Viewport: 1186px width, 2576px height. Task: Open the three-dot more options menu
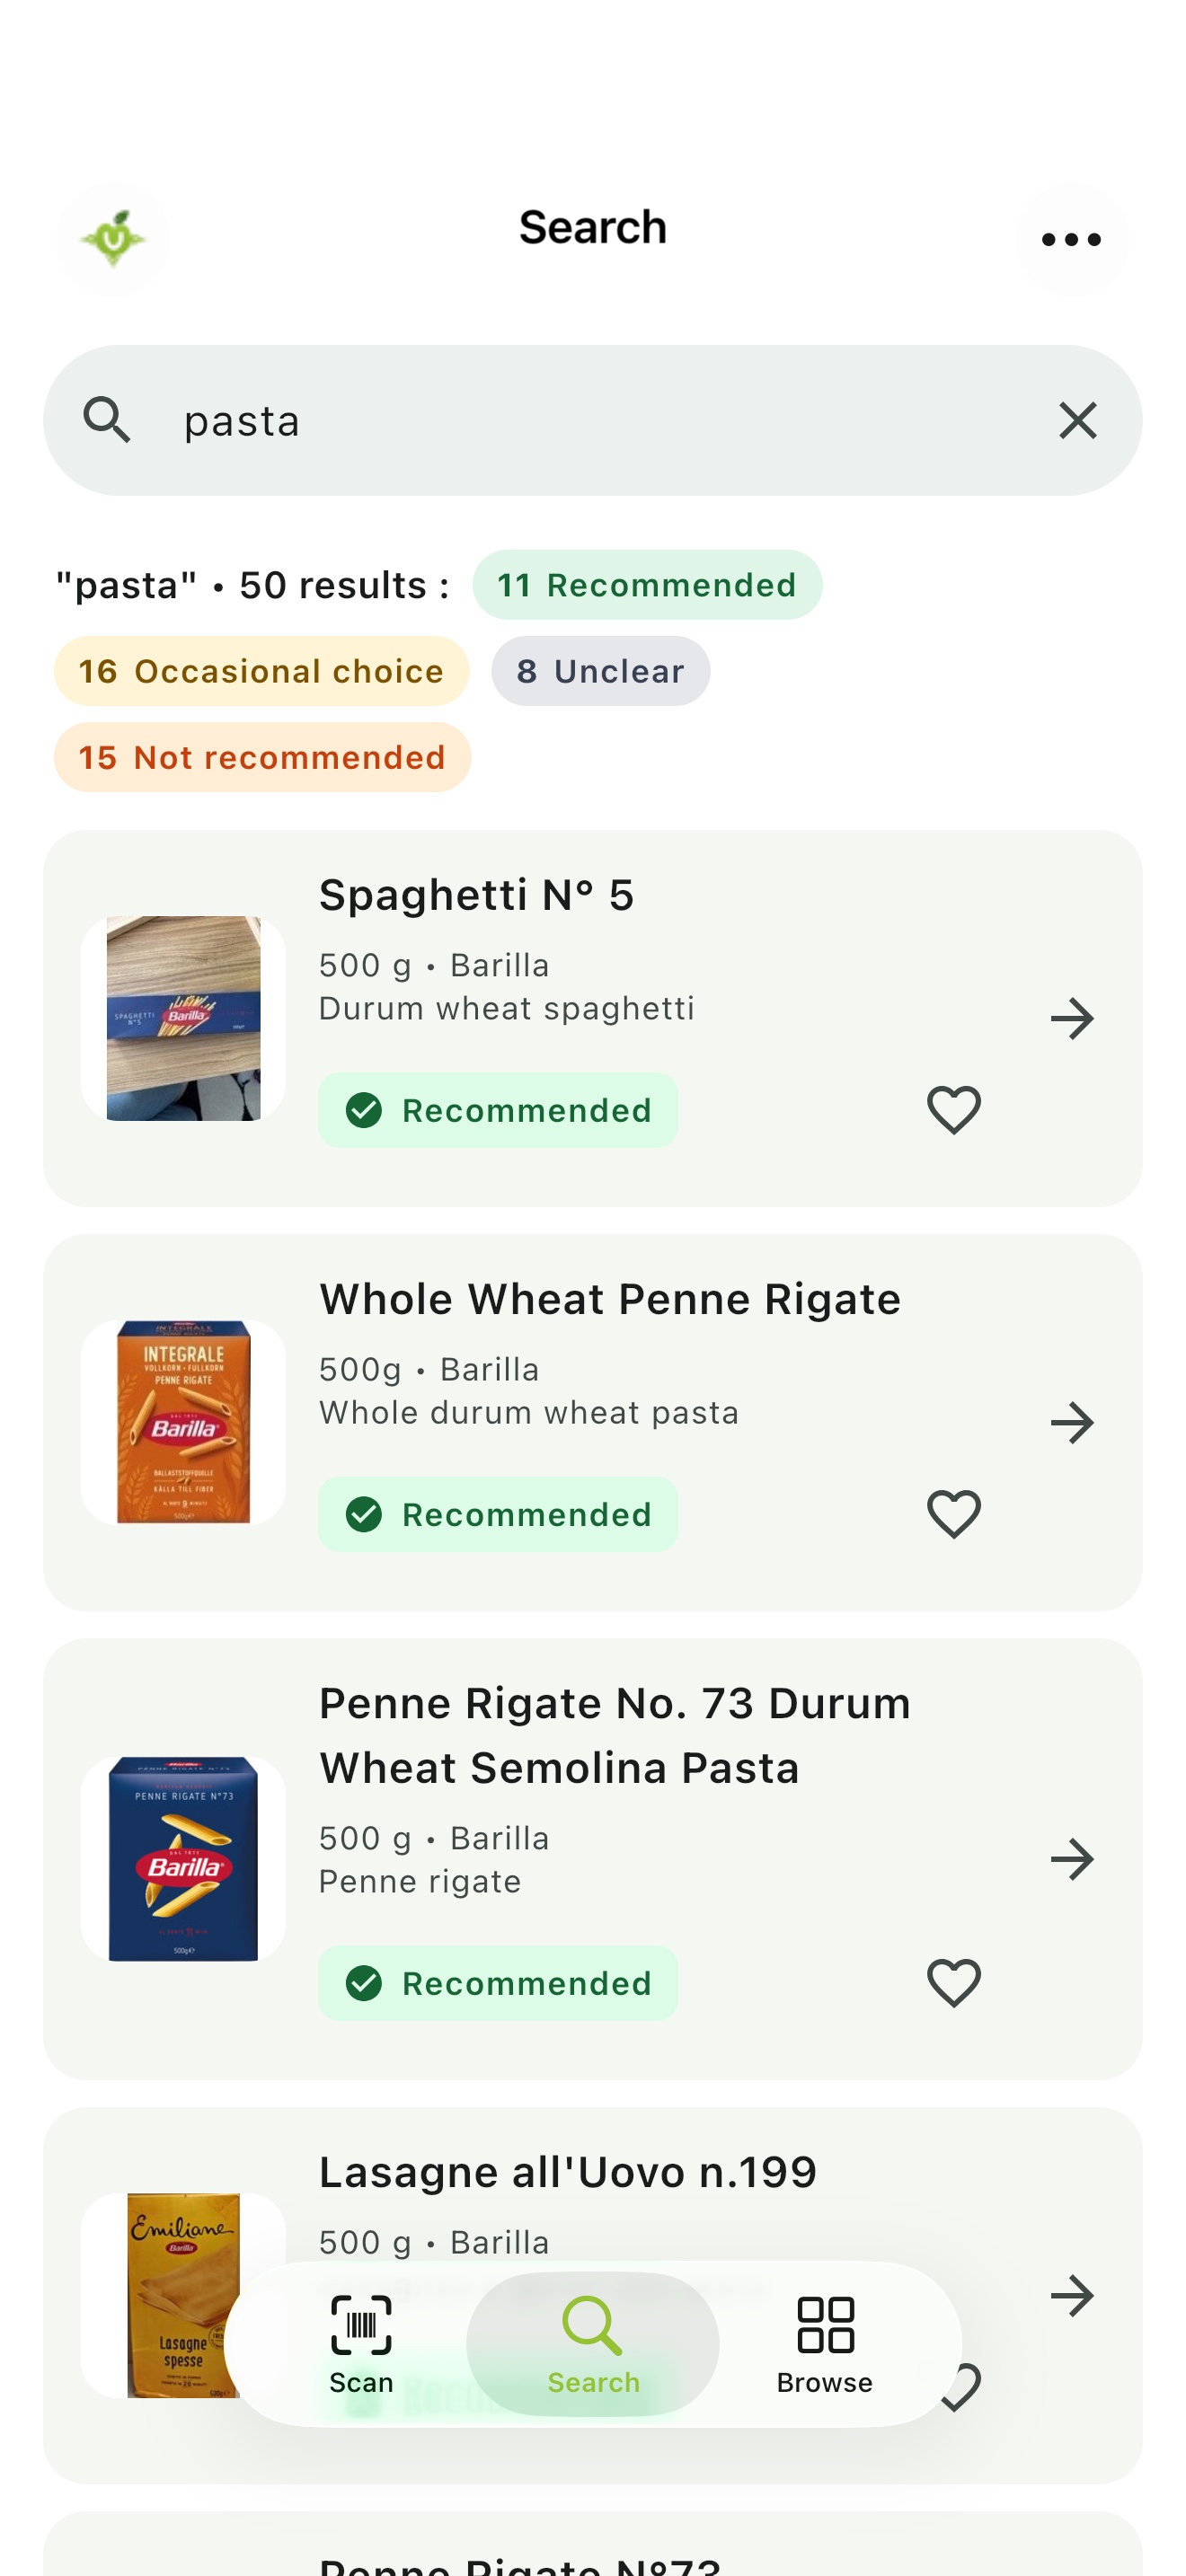[x=1071, y=240]
